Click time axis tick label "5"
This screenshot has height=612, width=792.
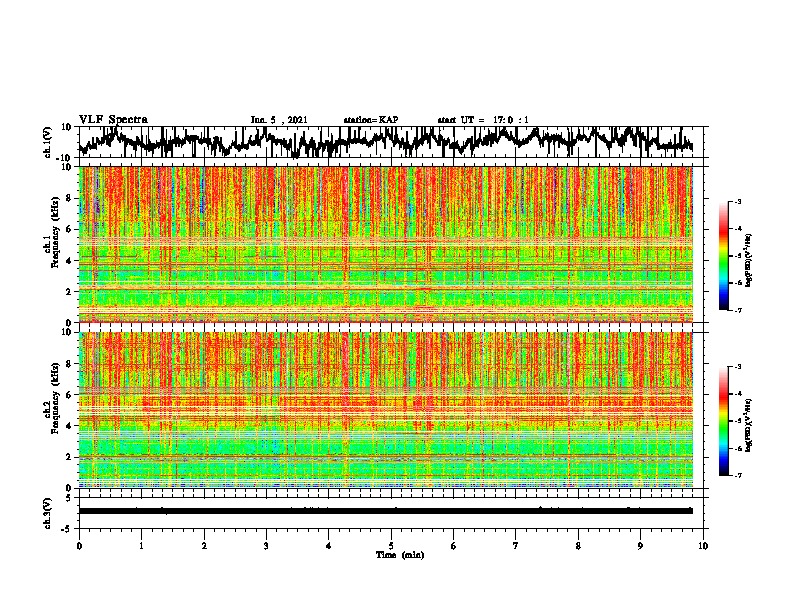click(391, 546)
